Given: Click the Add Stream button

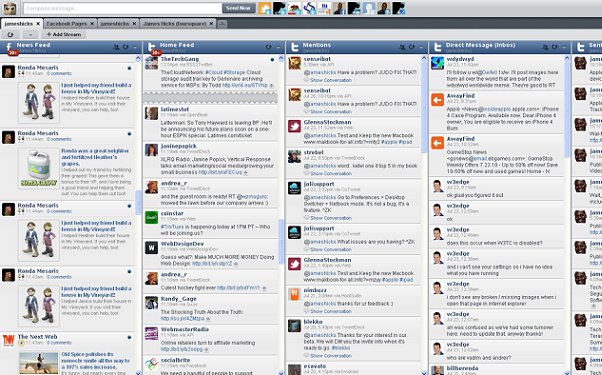Looking at the screenshot, I should click(64, 35).
